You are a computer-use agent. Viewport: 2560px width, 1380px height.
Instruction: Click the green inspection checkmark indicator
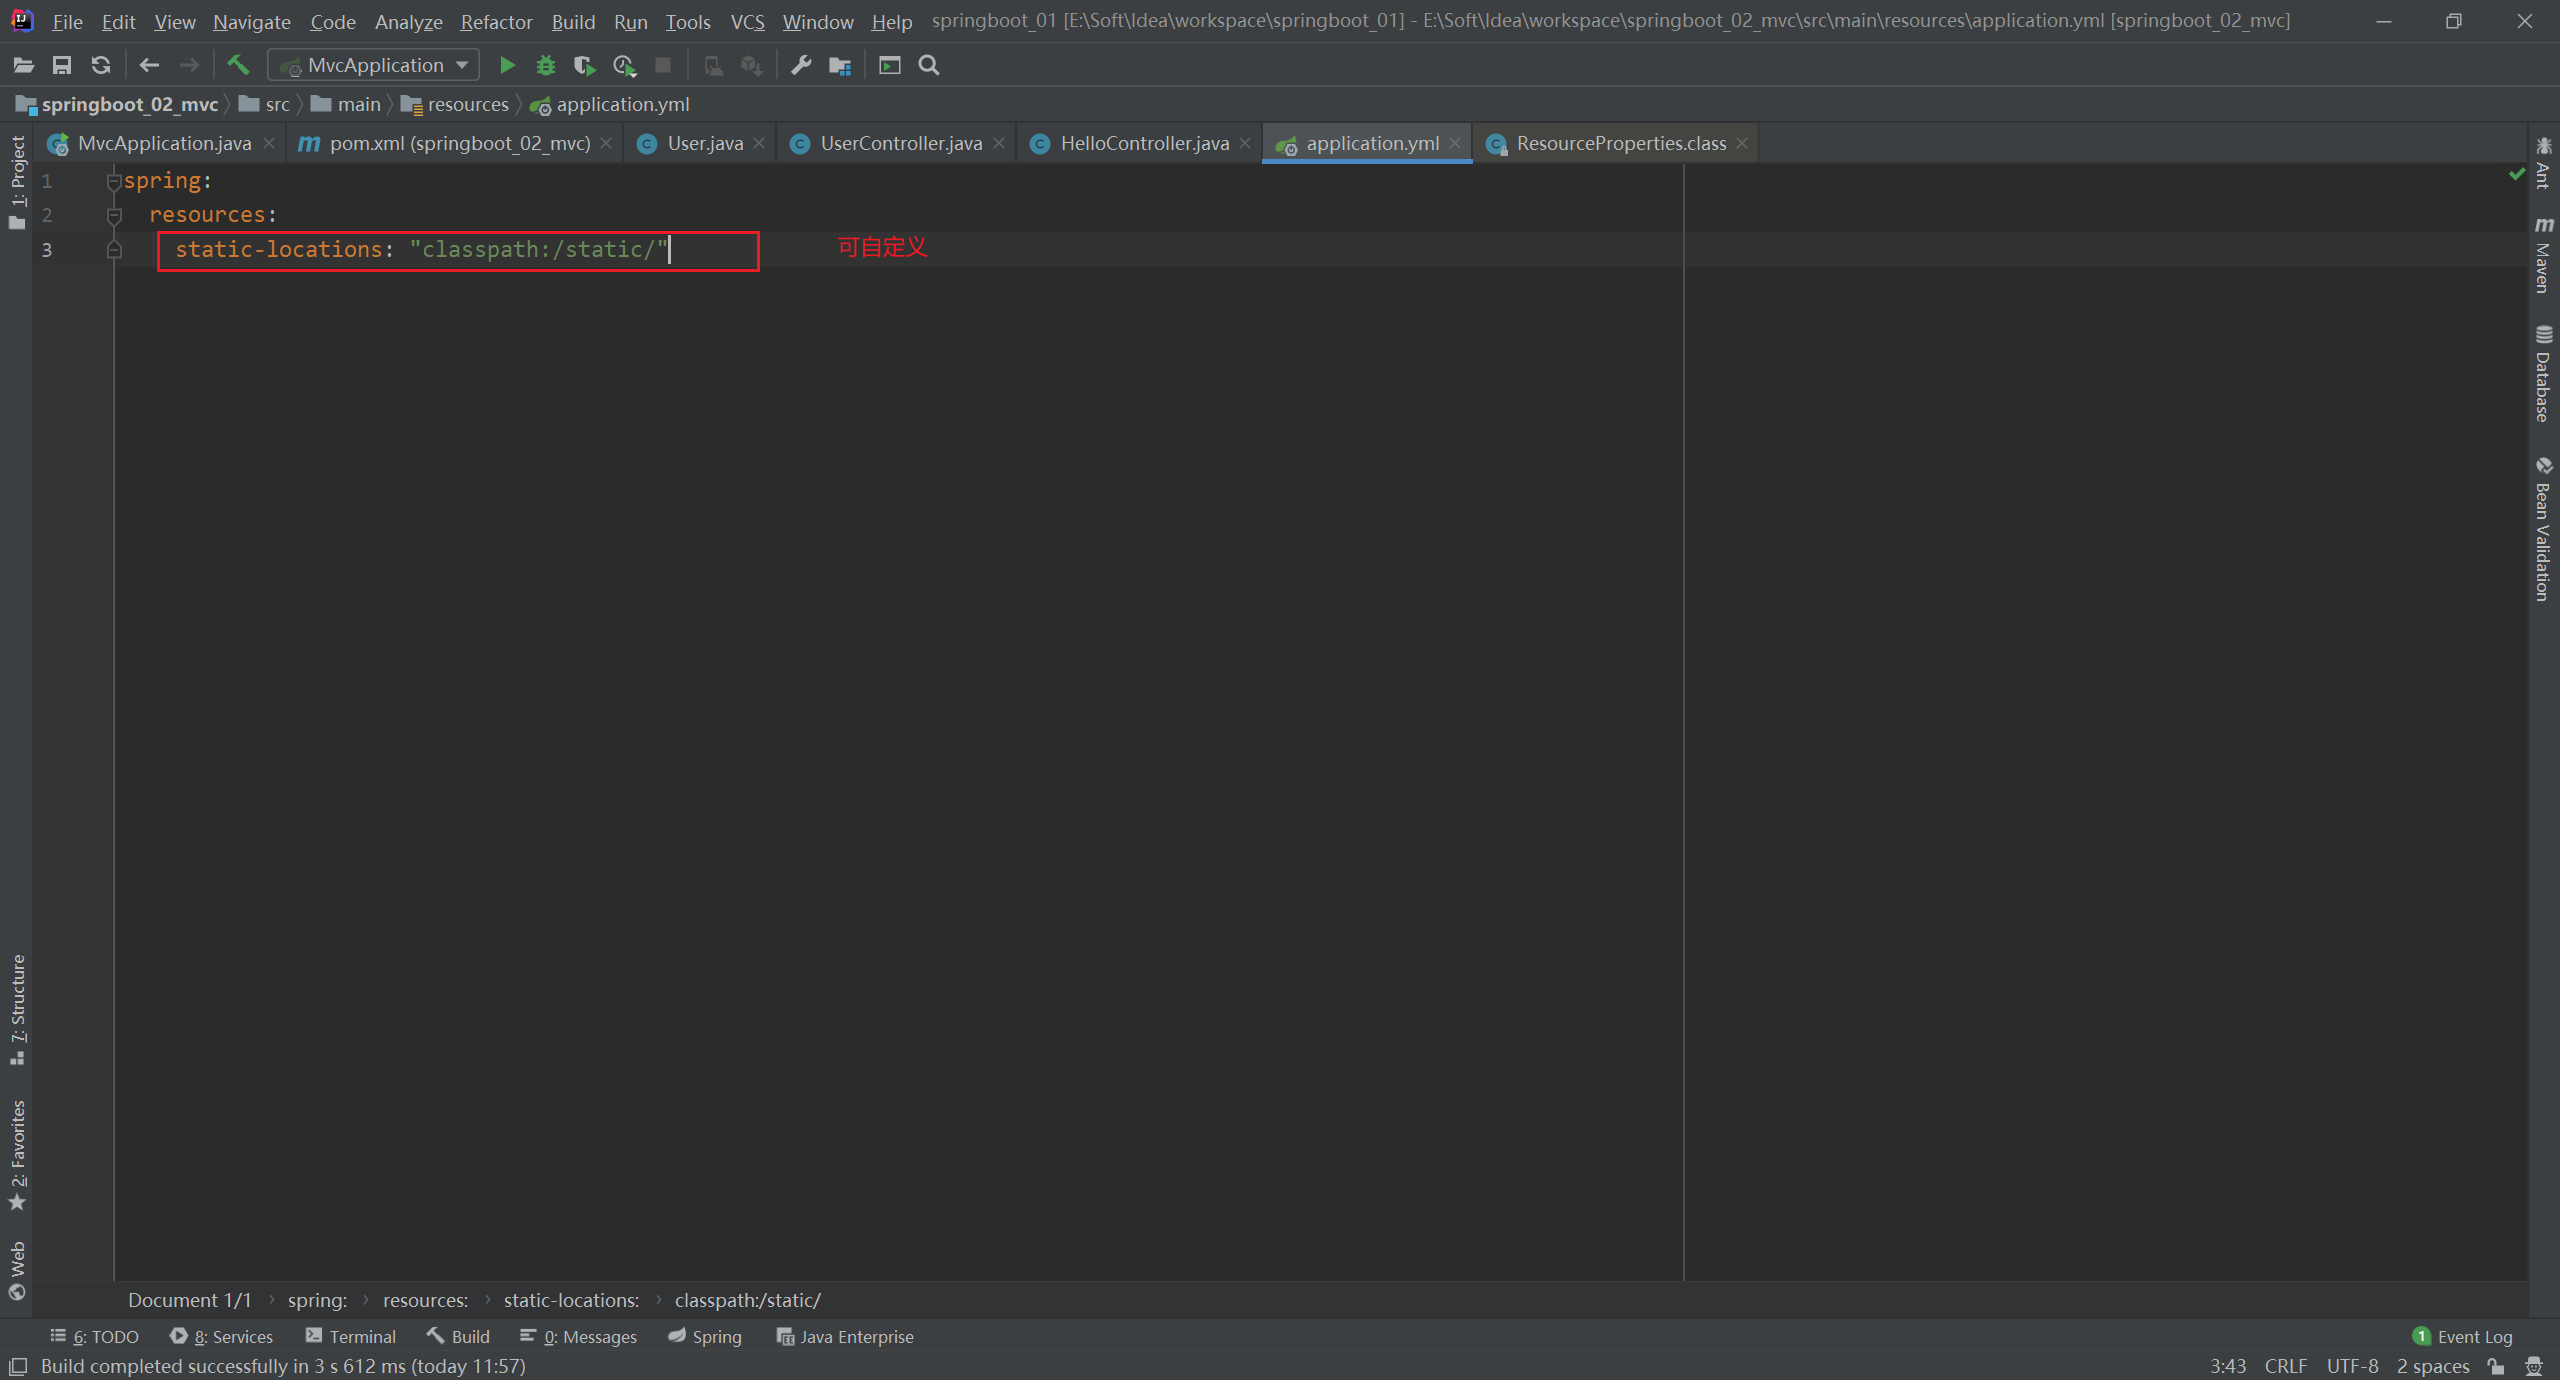[x=2516, y=175]
